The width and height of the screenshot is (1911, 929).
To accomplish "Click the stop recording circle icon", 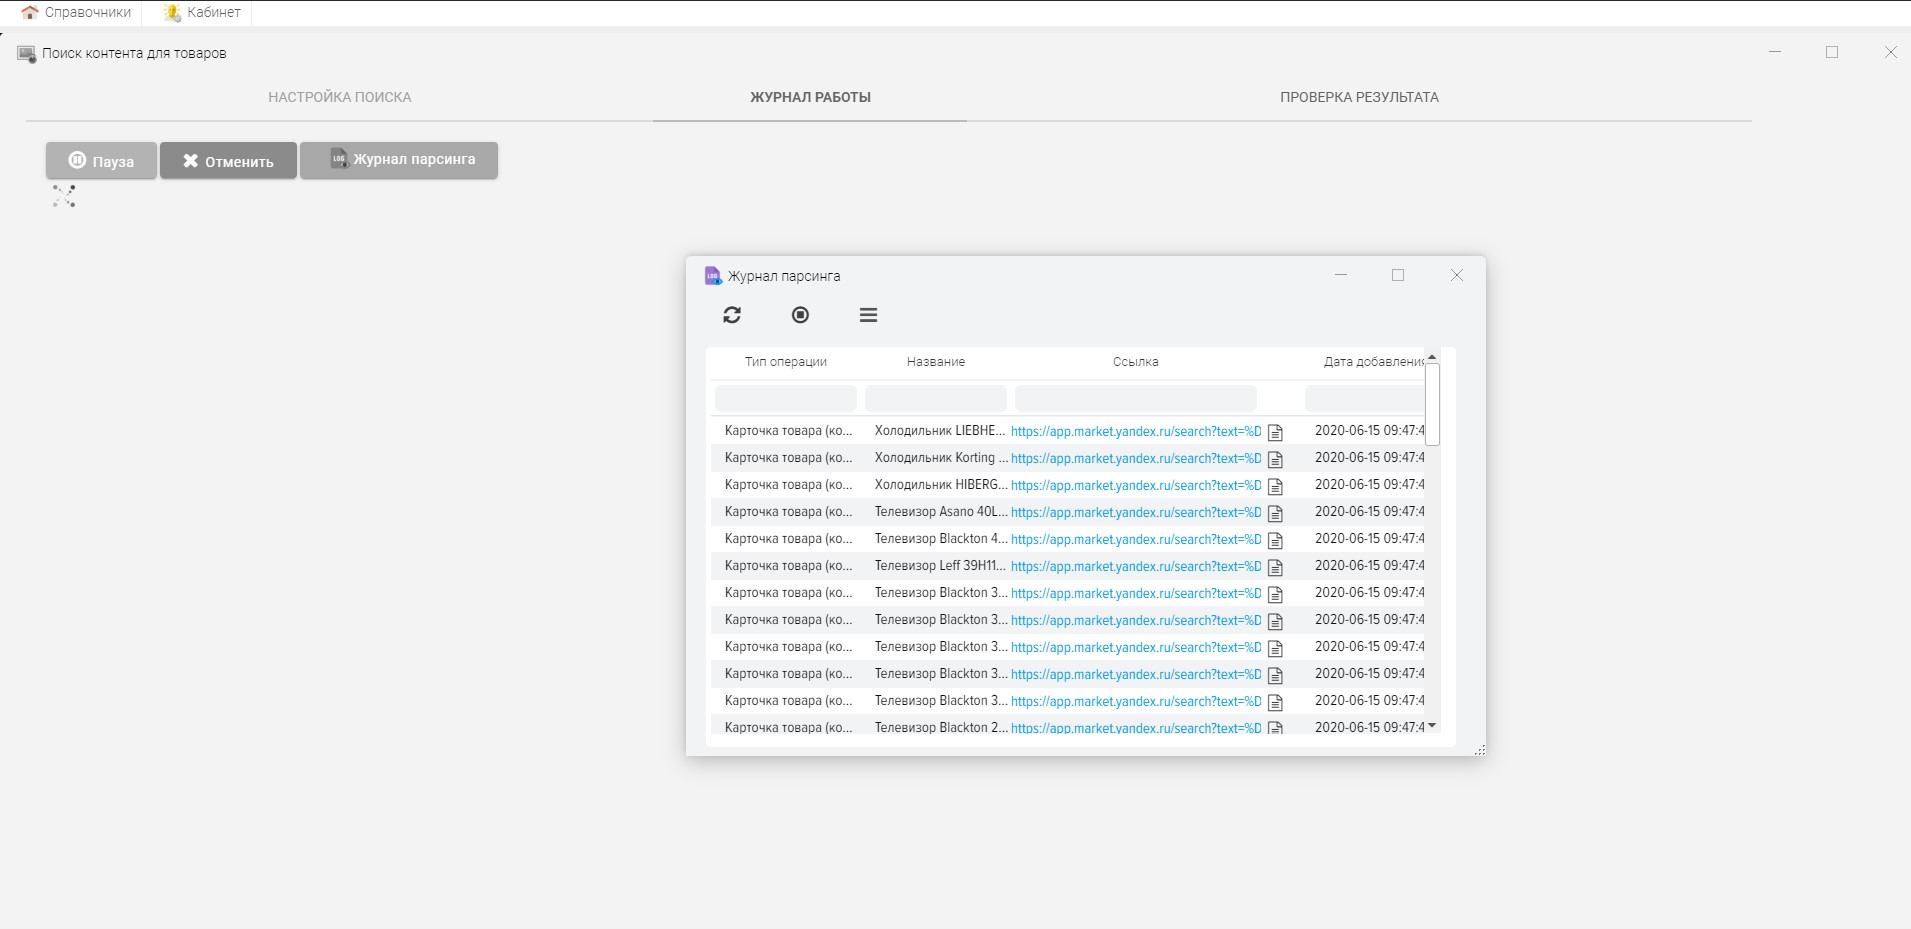I will coord(800,315).
